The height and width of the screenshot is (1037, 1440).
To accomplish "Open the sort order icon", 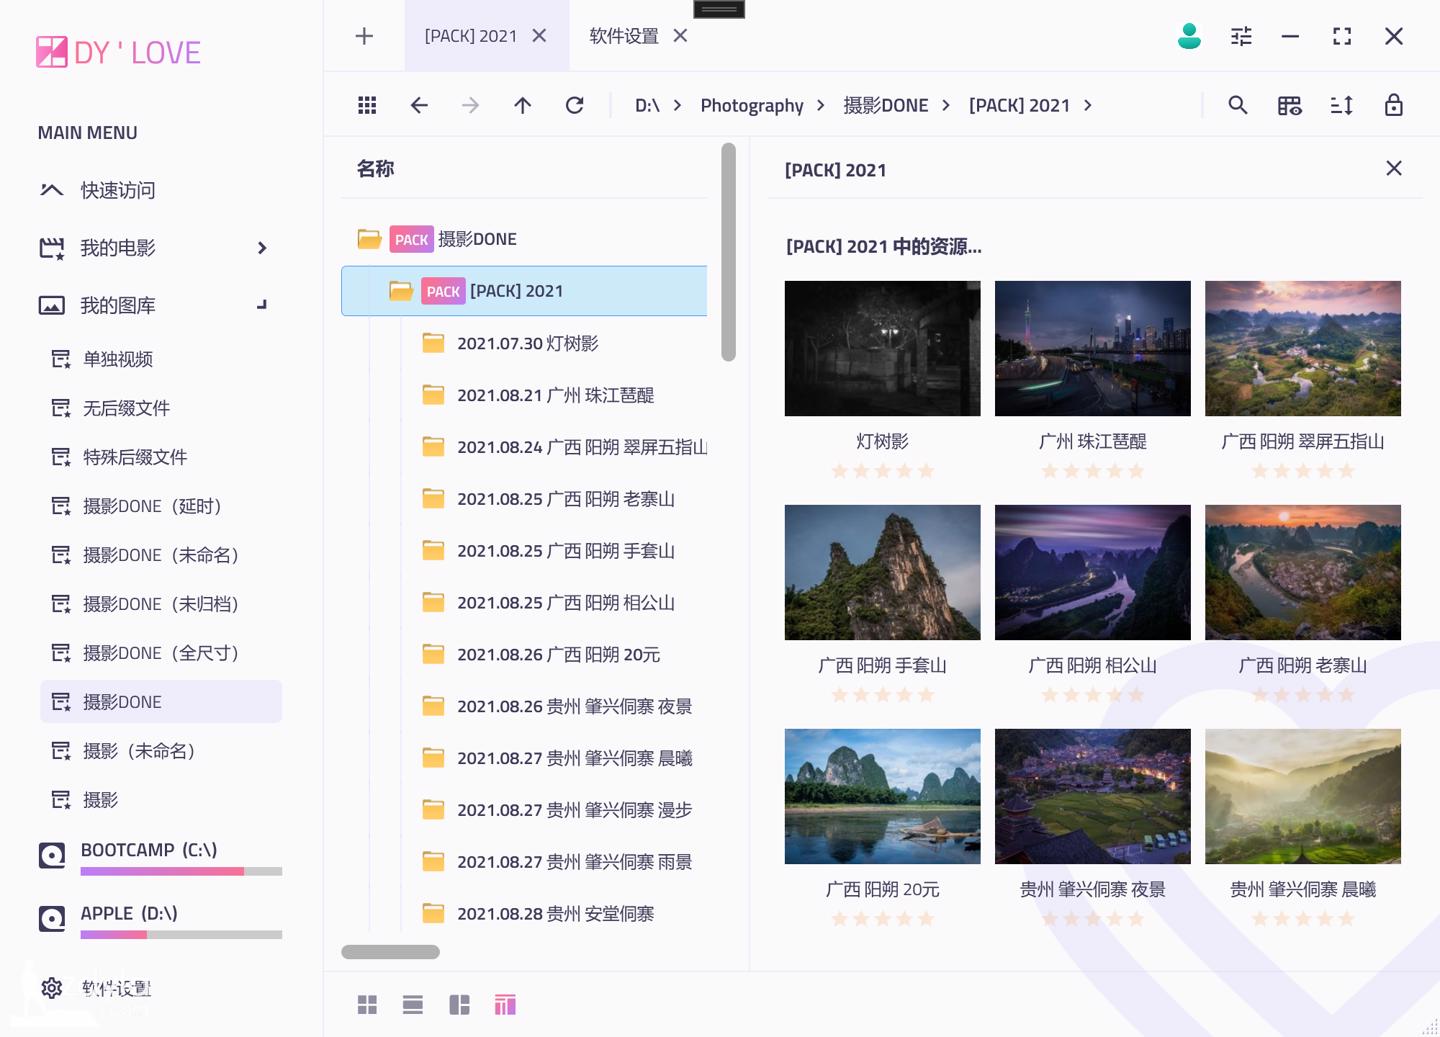I will click(x=1342, y=105).
